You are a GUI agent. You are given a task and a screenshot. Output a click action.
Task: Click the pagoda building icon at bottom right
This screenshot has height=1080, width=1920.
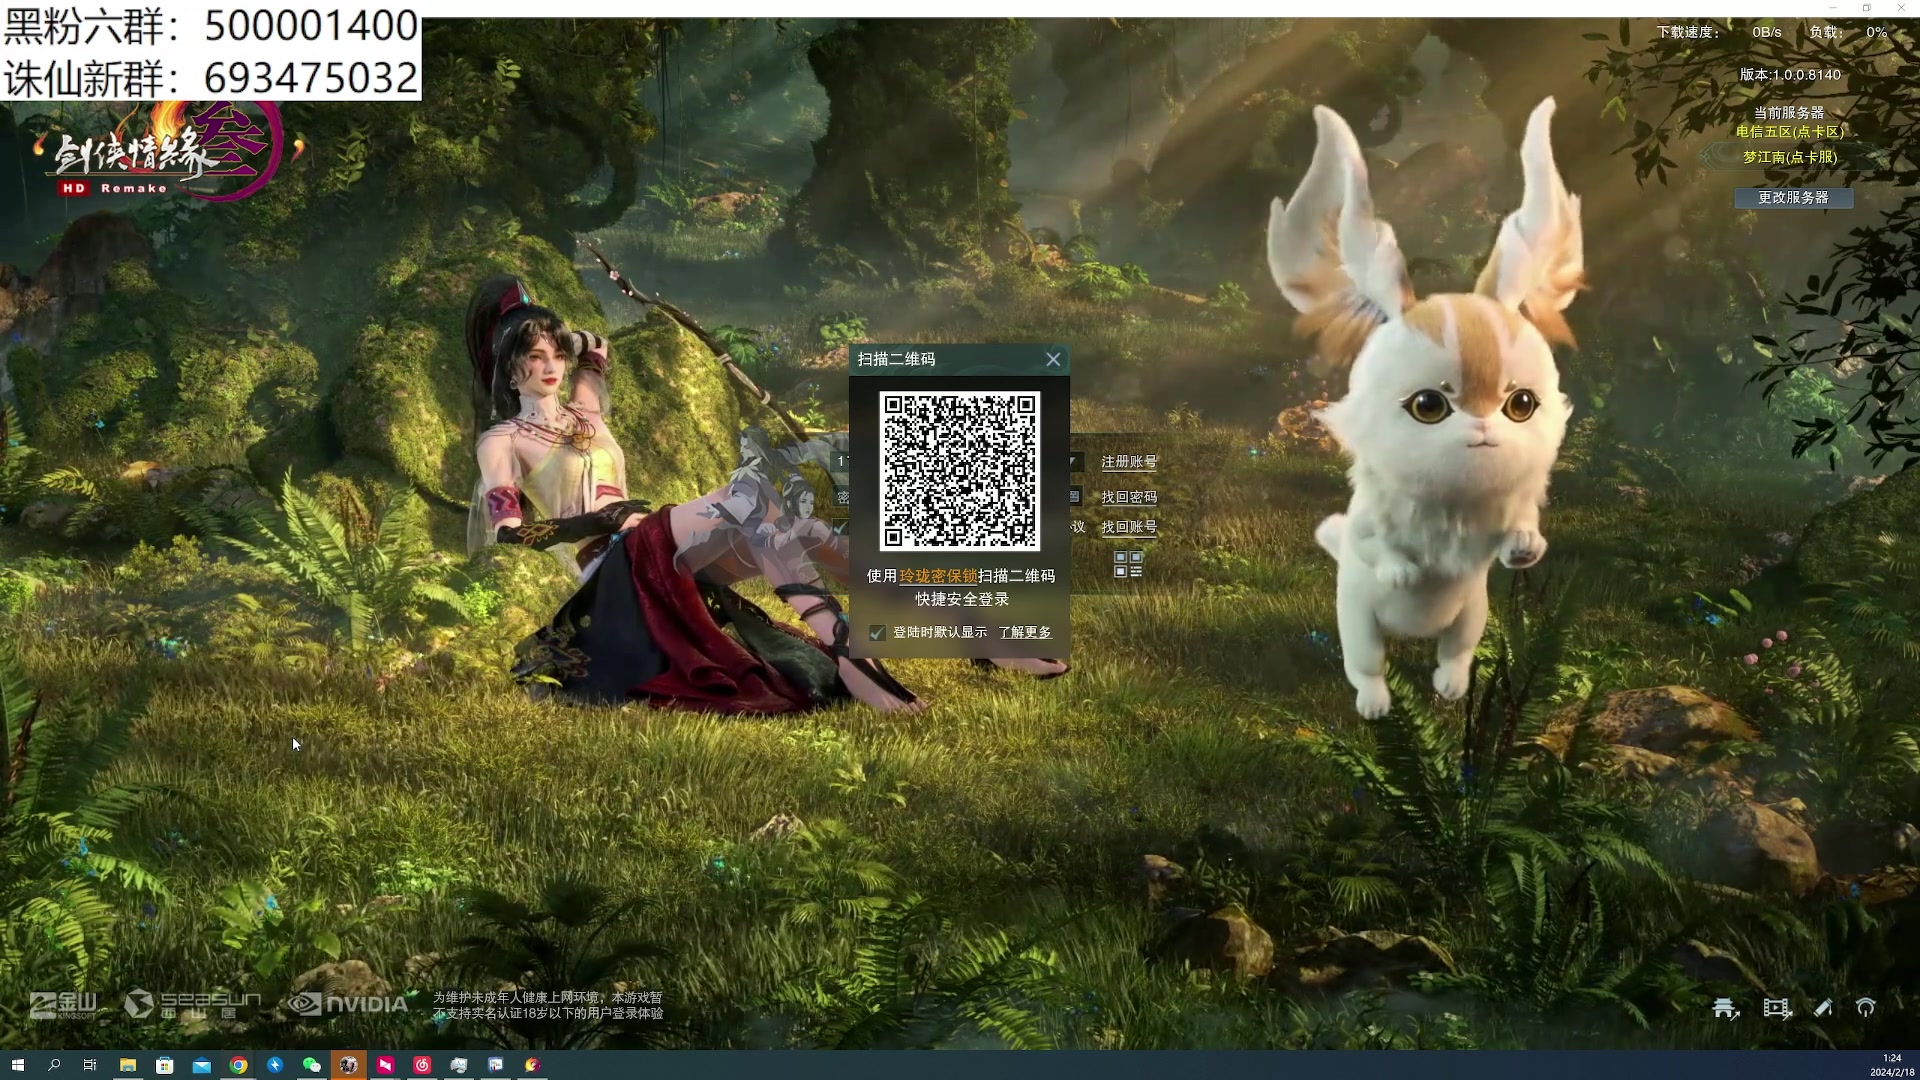[x=1725, y=1008]
